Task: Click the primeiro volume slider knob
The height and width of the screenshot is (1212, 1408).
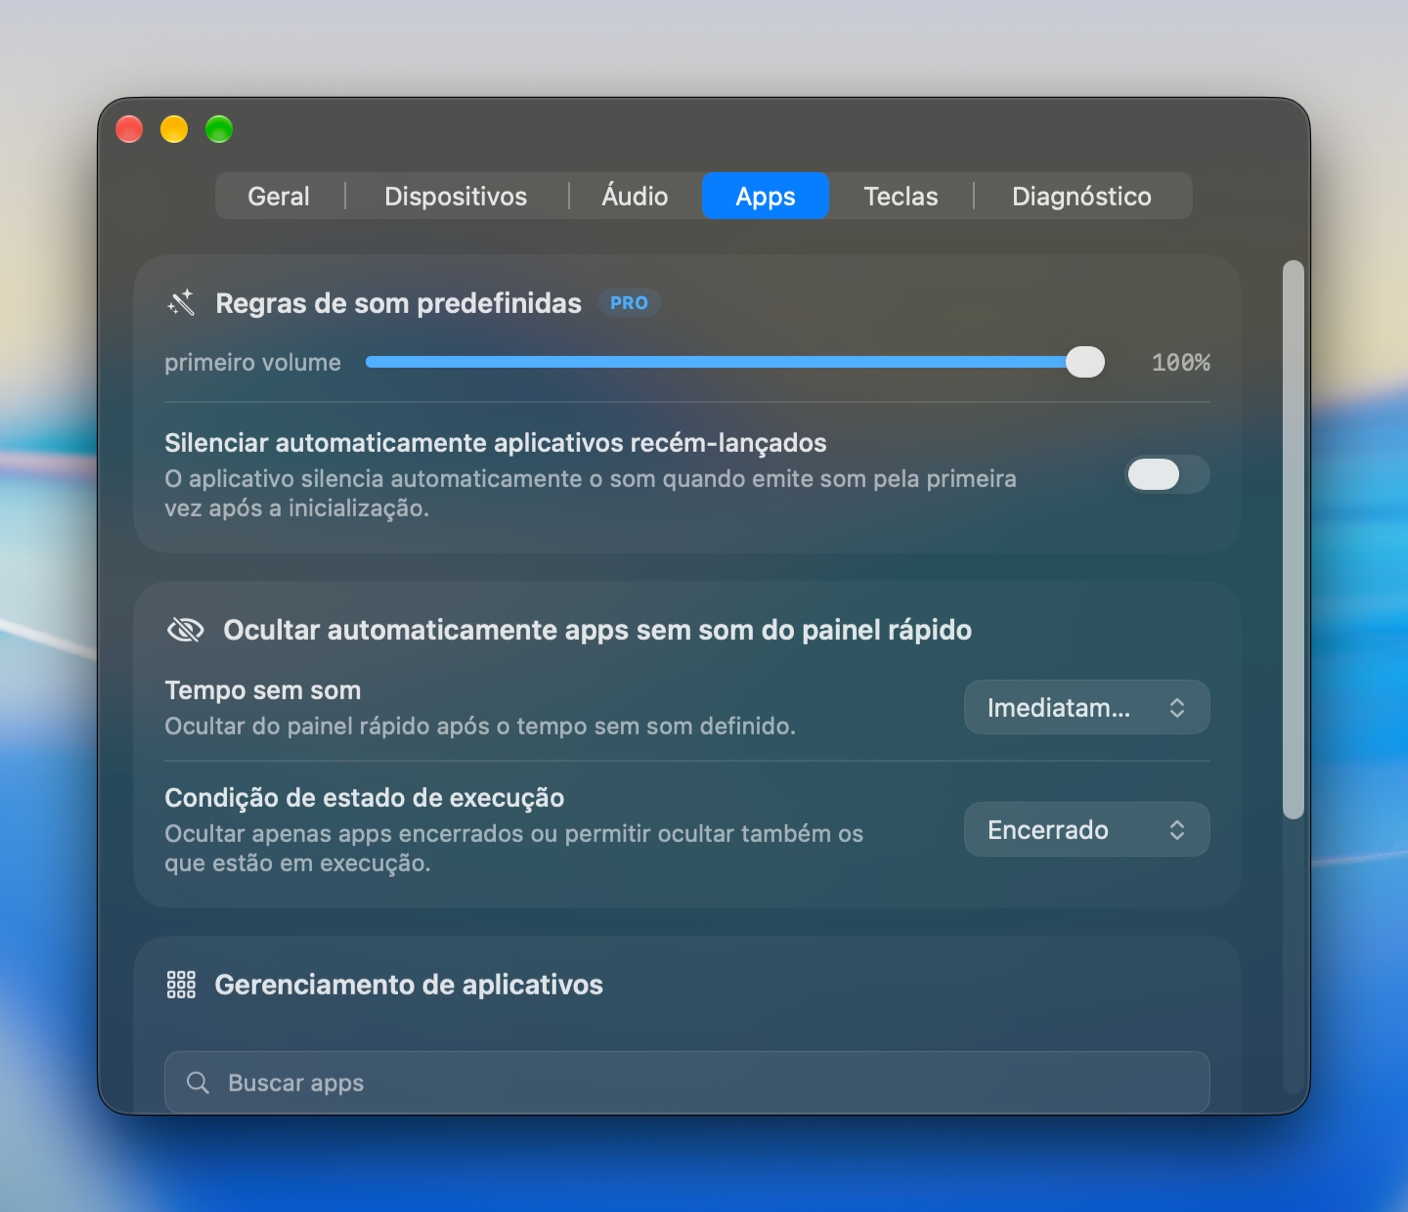Action: click(1085, 362)
